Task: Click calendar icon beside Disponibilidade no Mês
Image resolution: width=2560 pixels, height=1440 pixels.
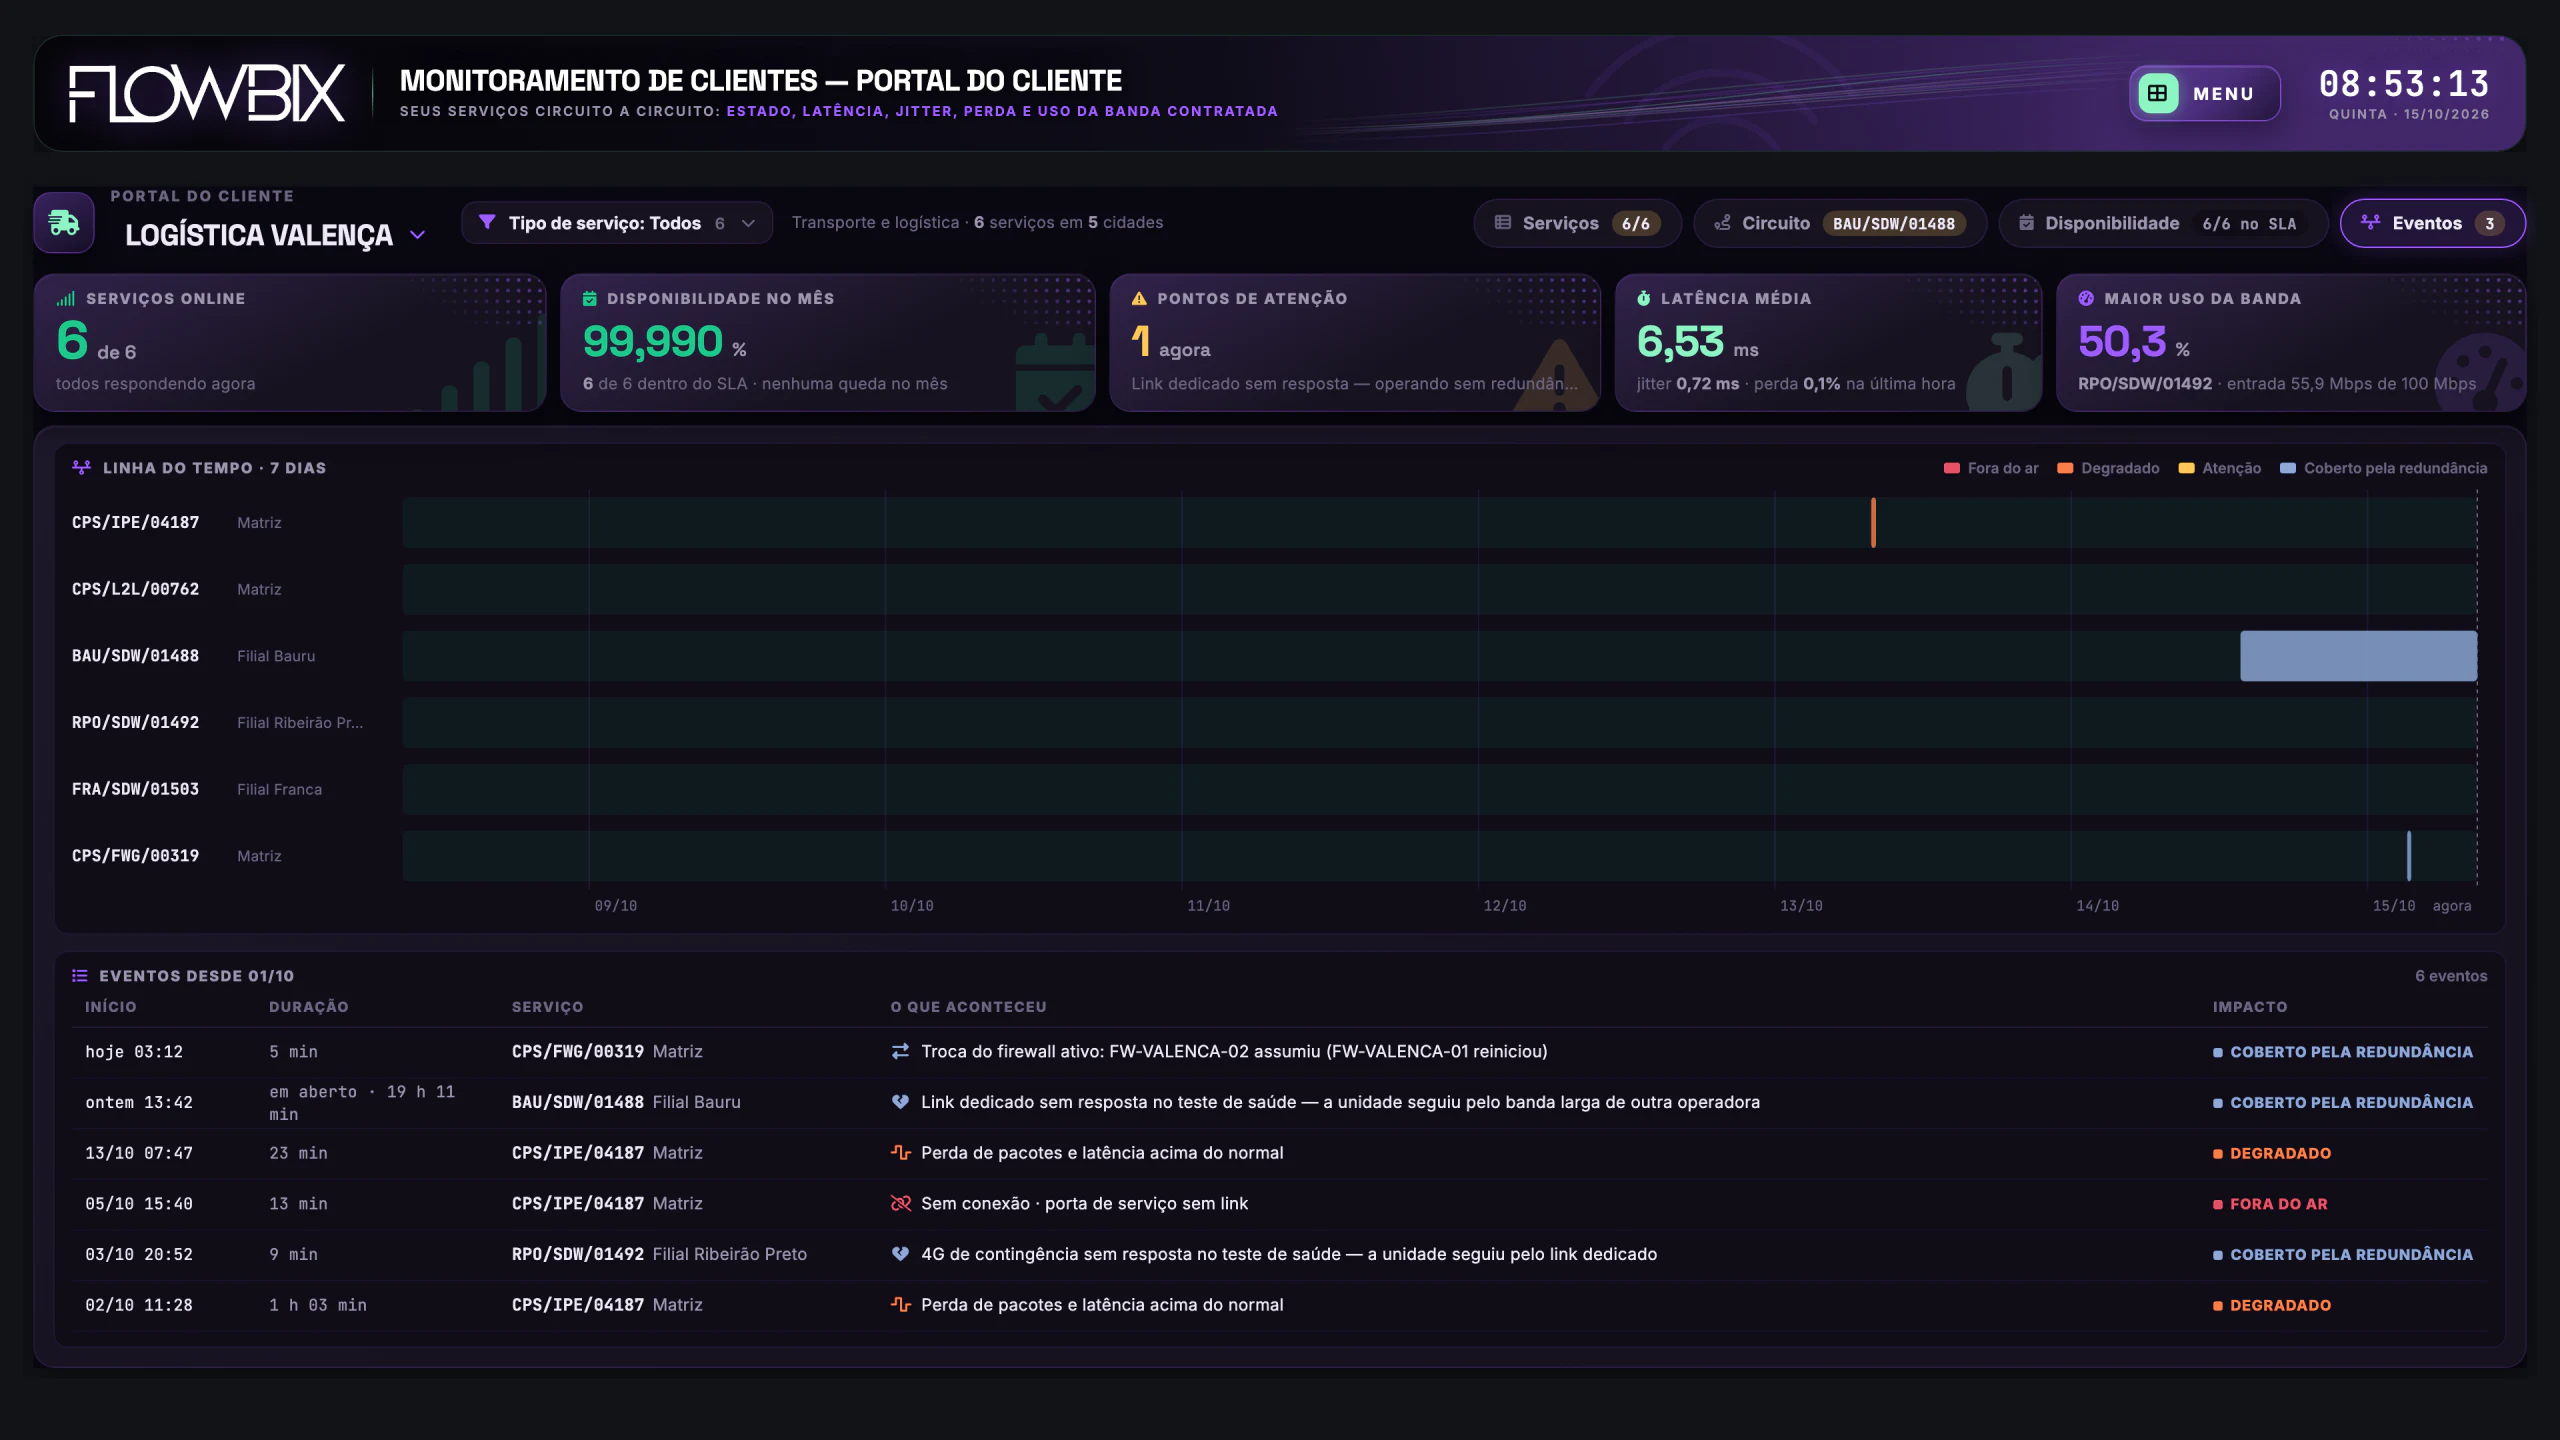Action: pos(590,298)
